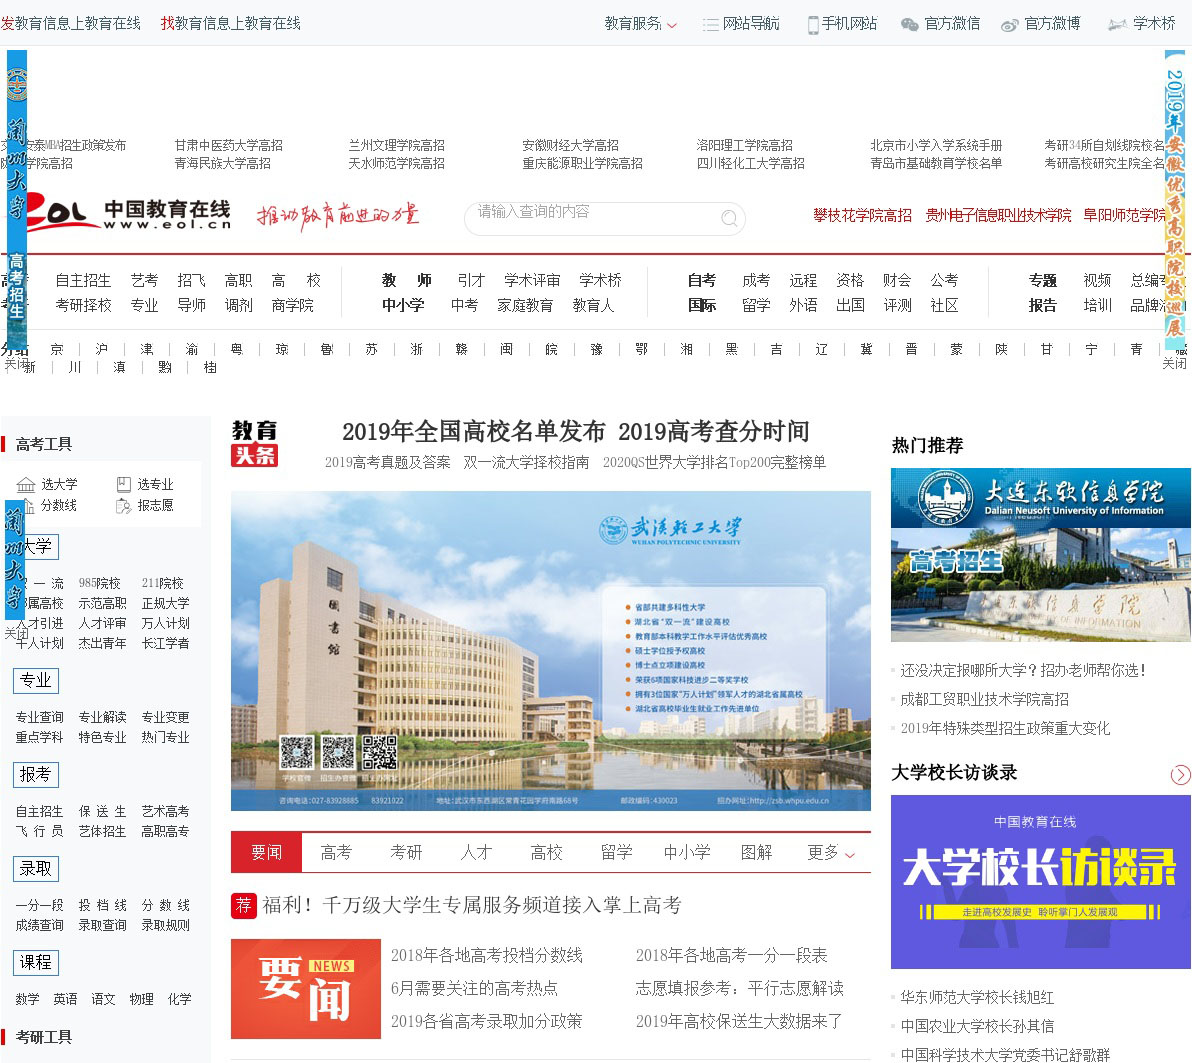
Task: Click the 要闻 NEWS red thumbnail
Action: click(x=306, y=989)
